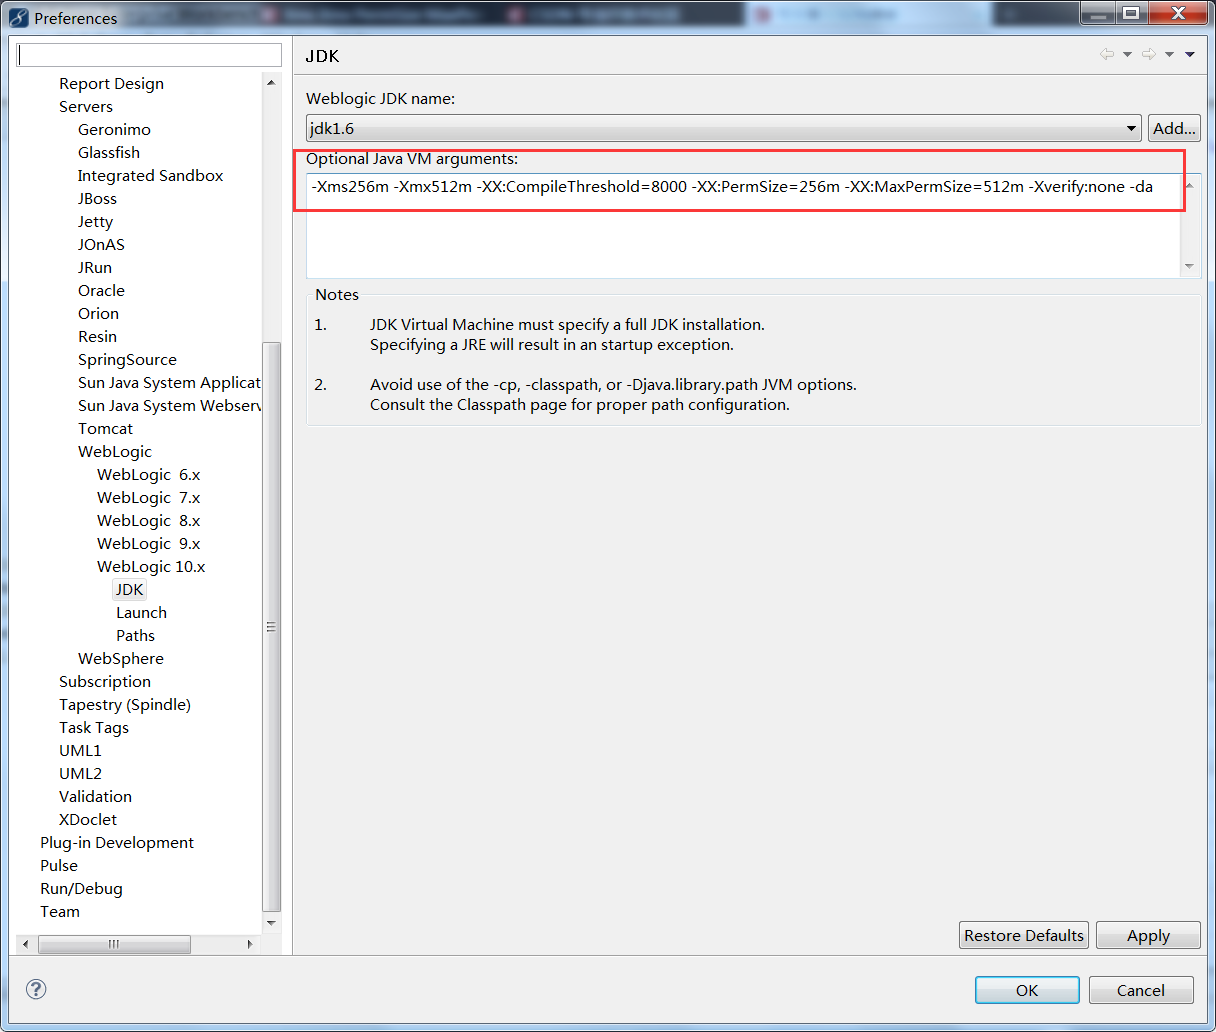Click the Restore Defaults button

[1024, 935]
